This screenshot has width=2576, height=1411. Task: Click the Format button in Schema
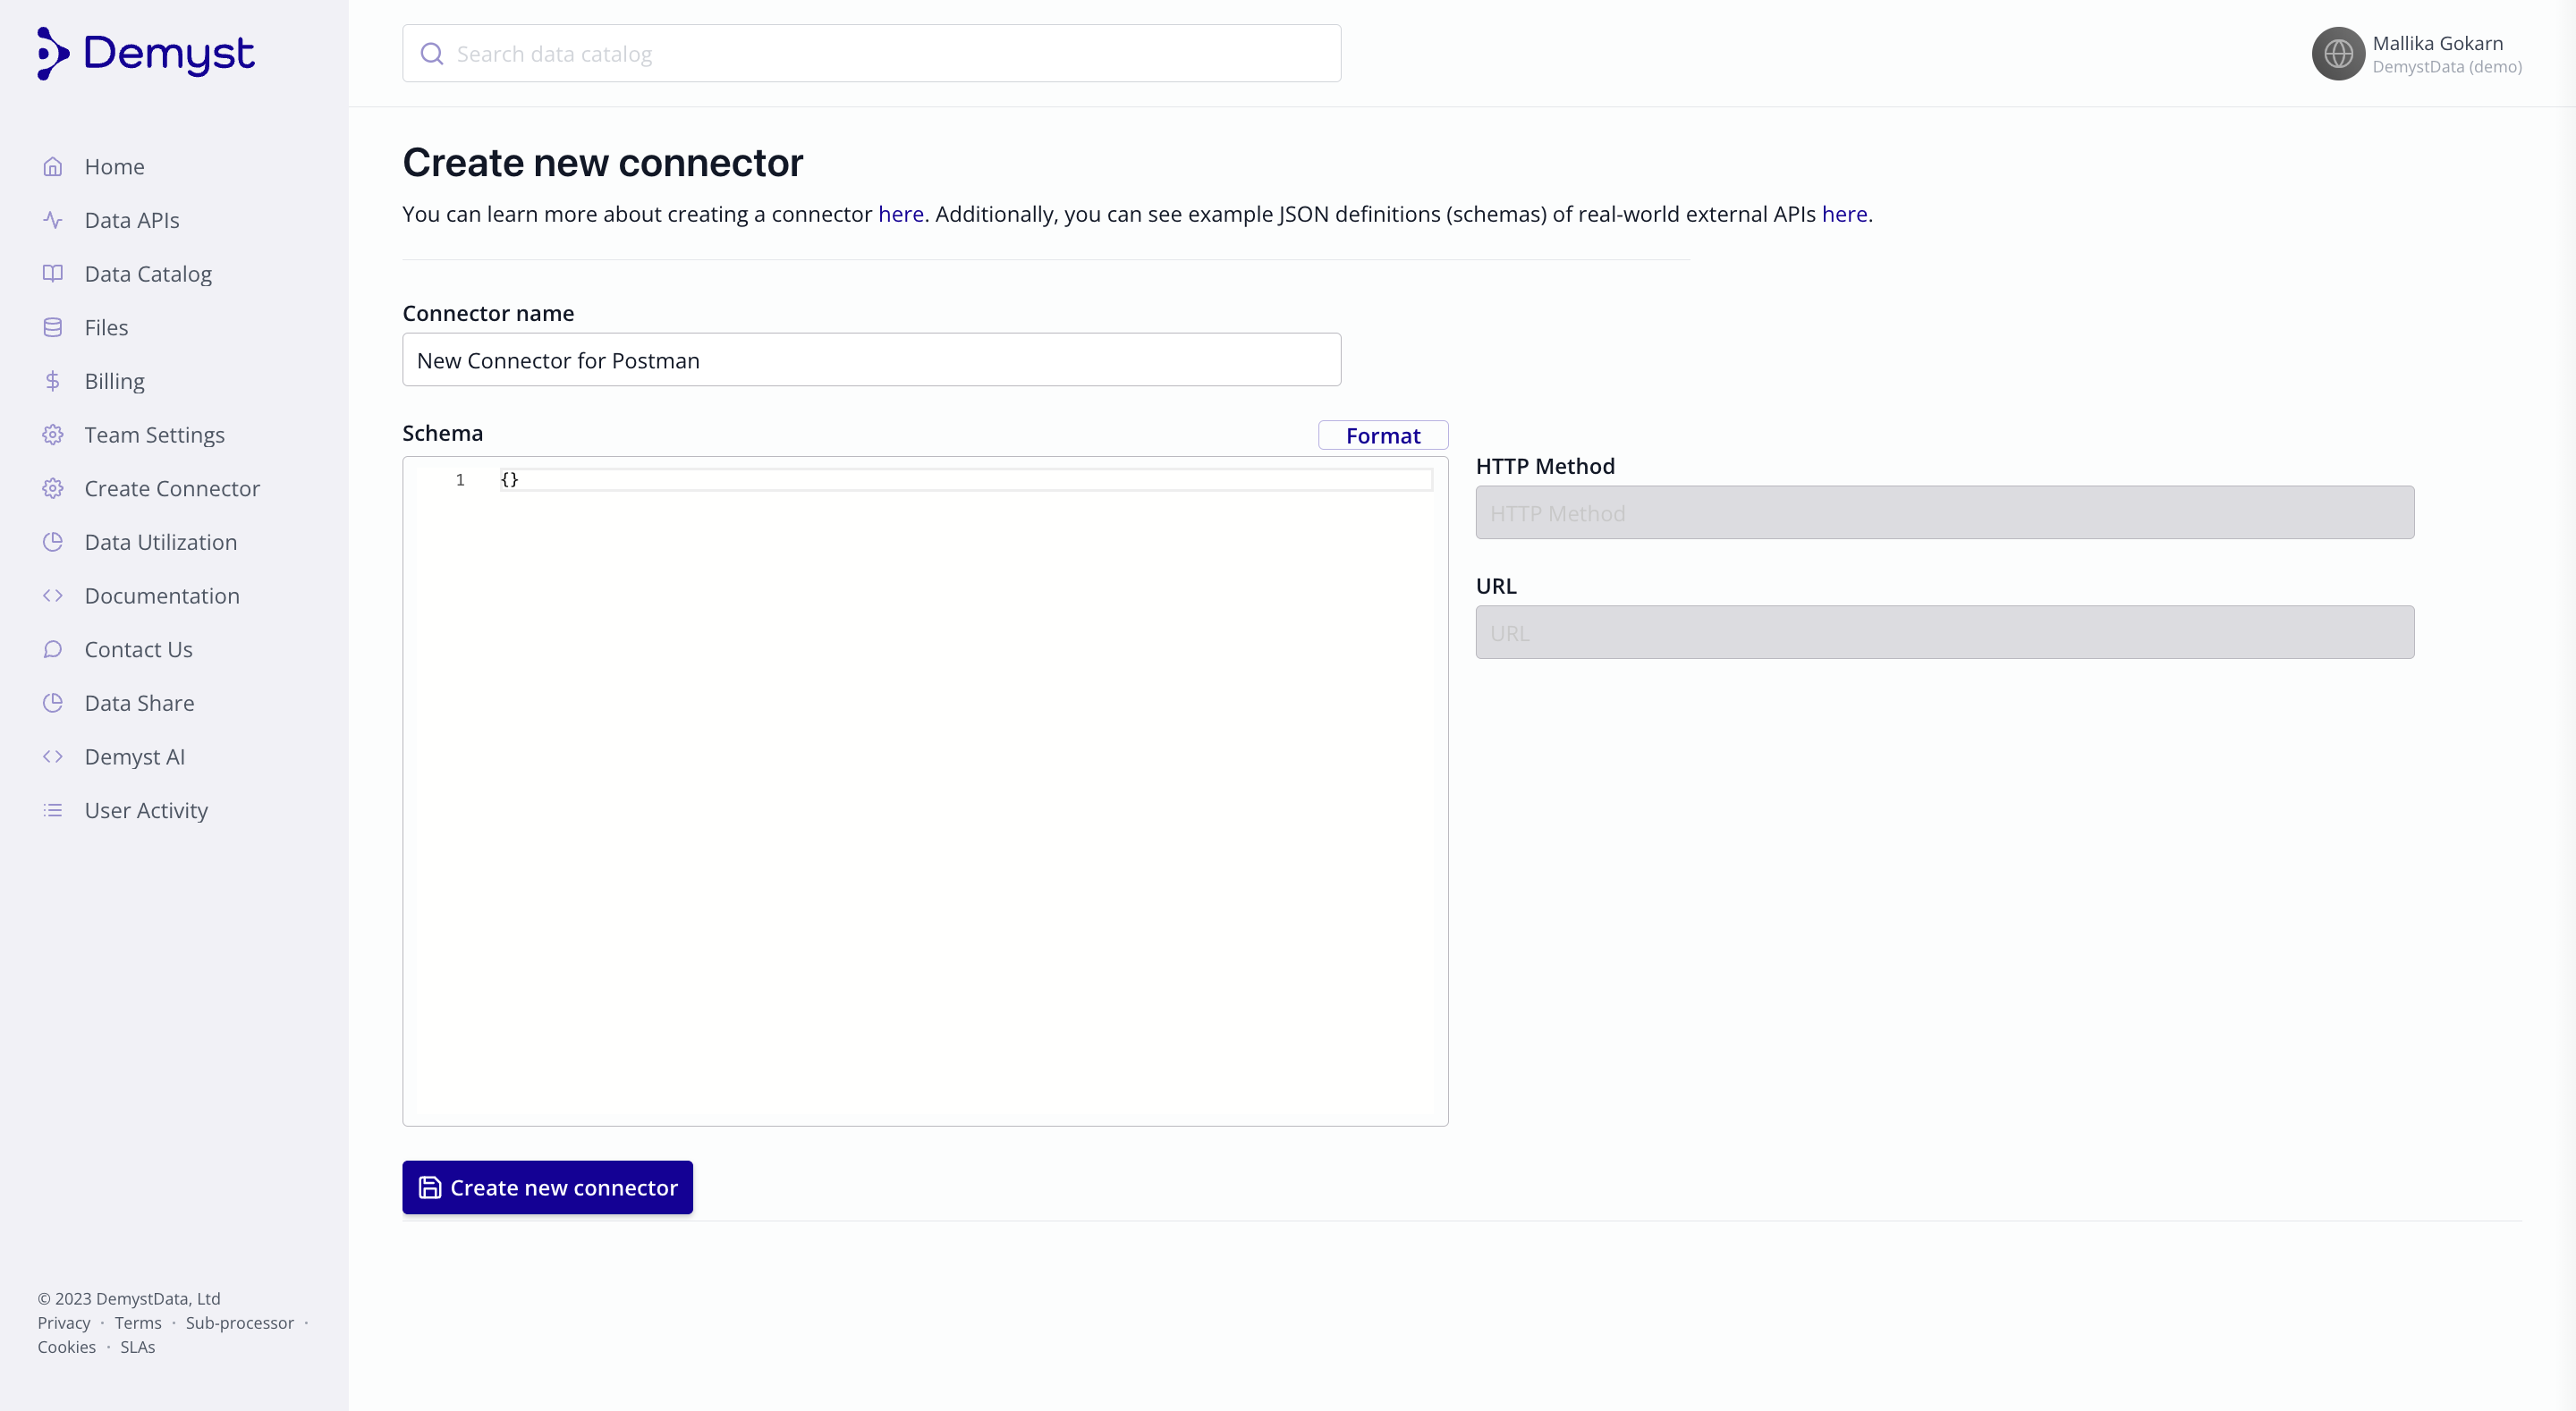click(1384, 435)
